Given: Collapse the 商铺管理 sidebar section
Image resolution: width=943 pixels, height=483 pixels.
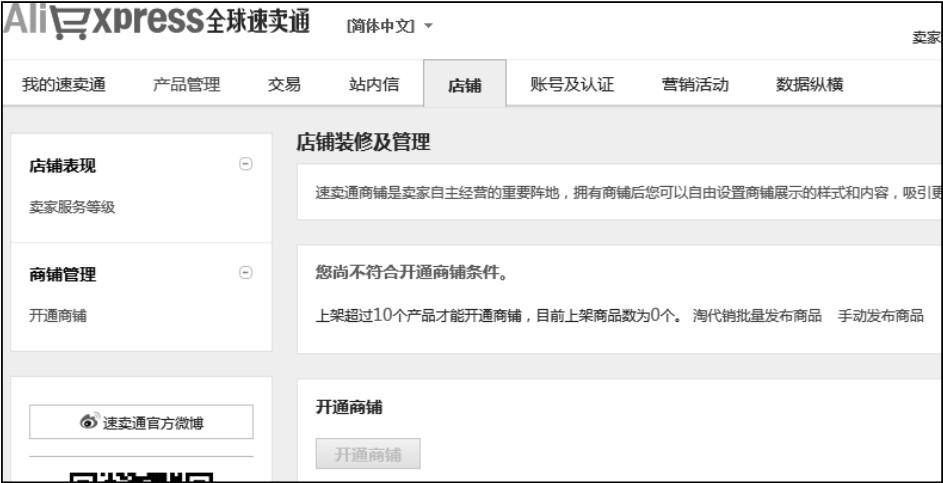Looking at the screenshot, I should click(245, 272).
